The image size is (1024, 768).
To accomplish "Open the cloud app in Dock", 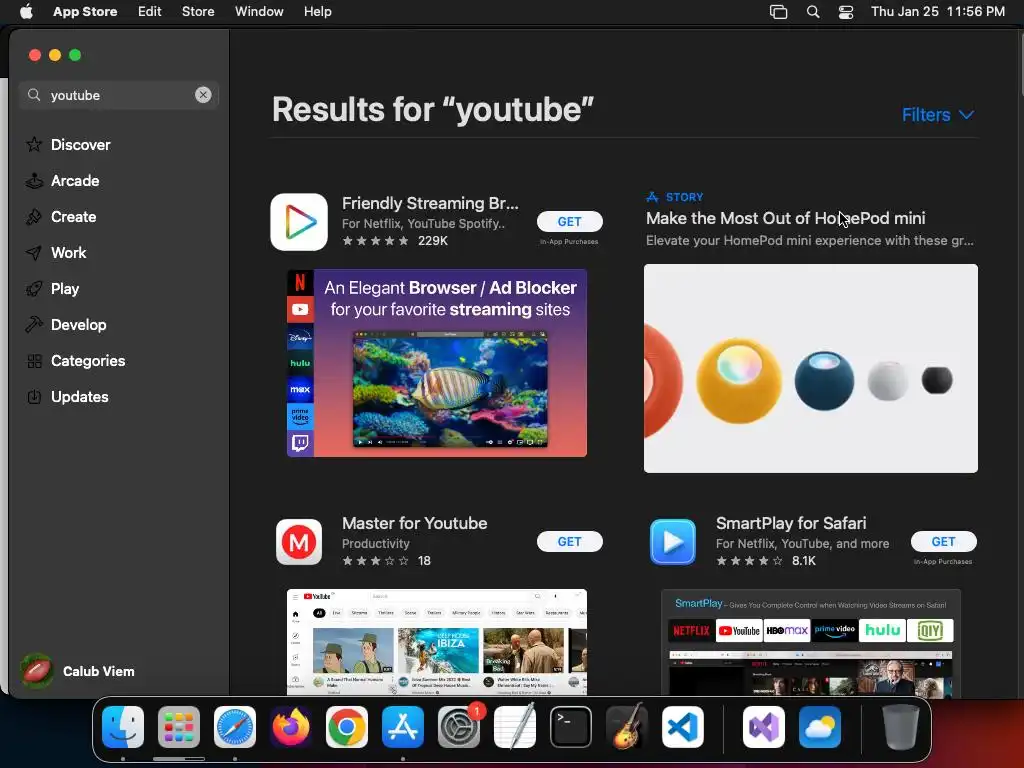I will (x=820, y=727).
